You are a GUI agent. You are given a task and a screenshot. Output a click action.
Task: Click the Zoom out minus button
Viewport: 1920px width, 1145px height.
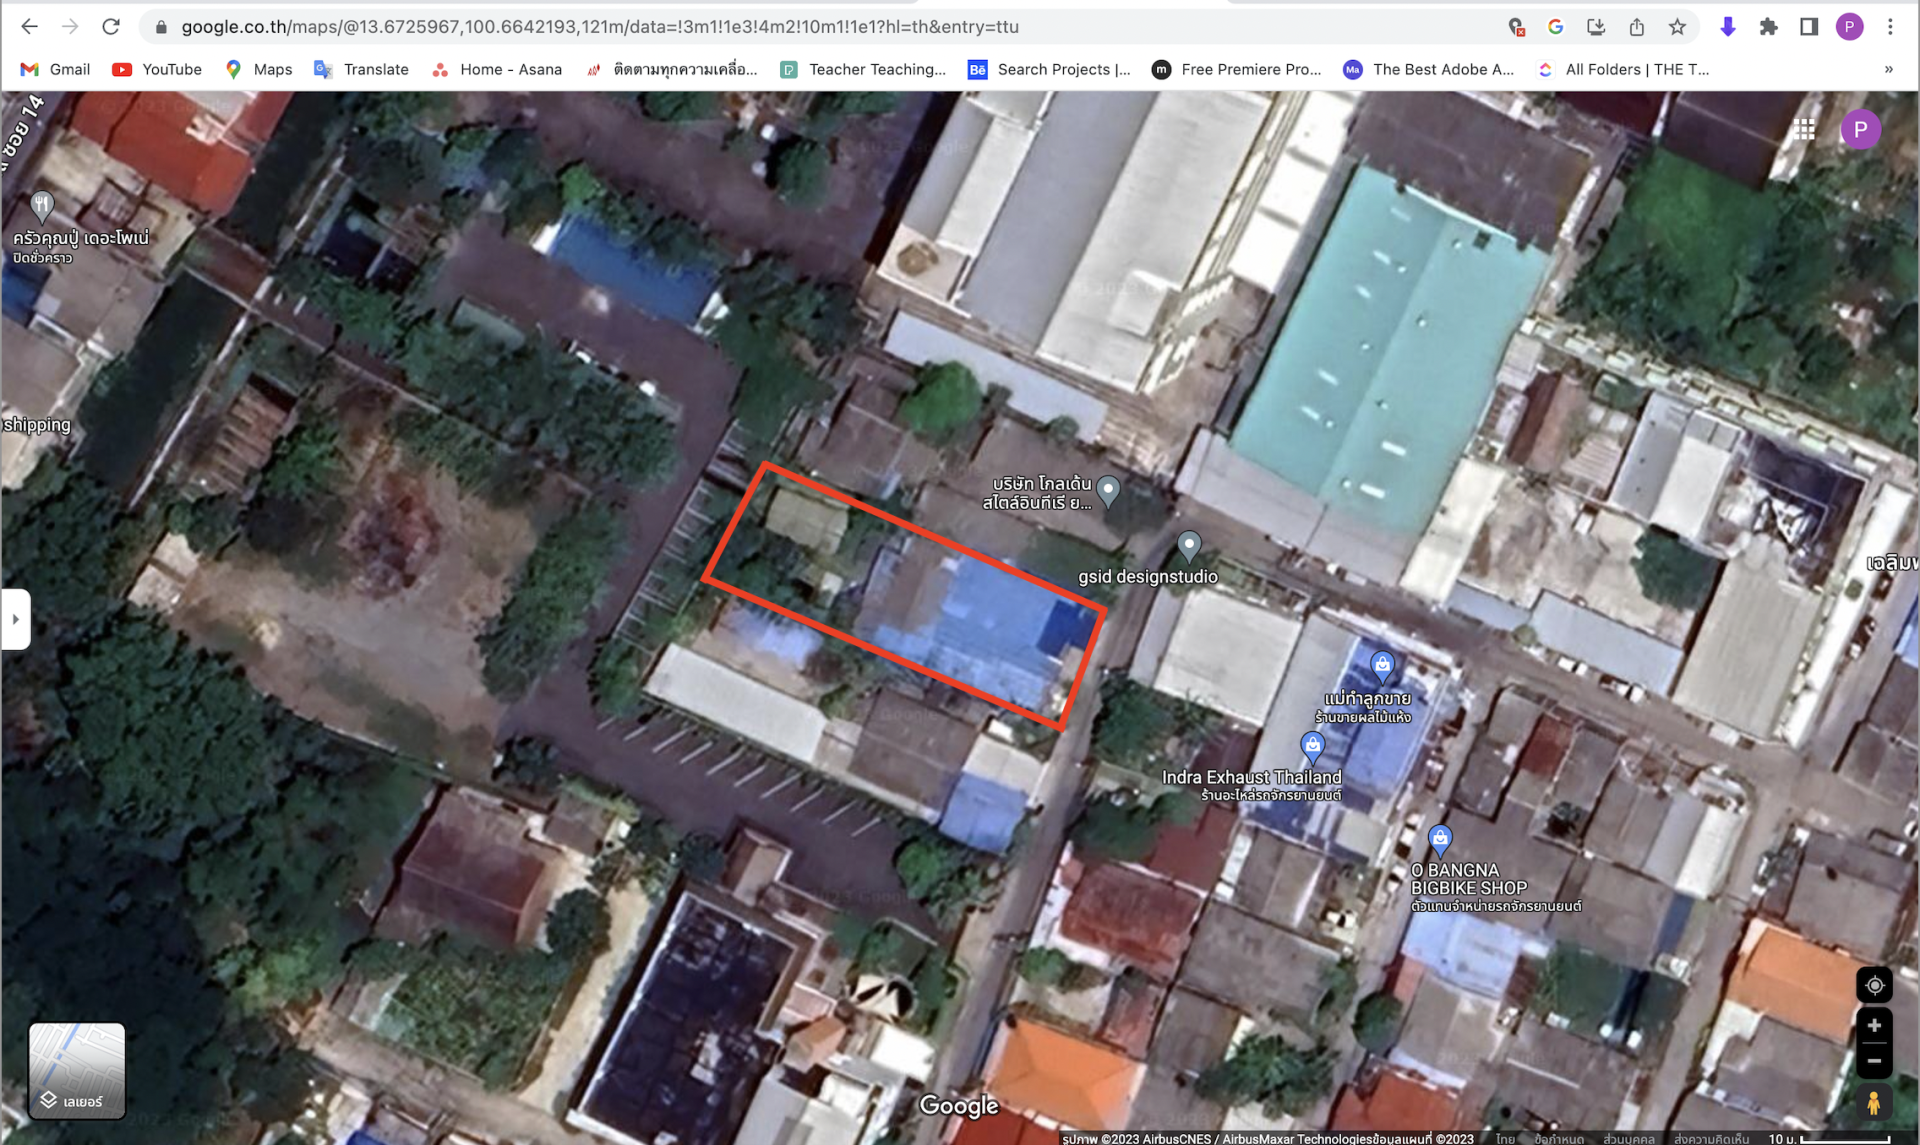pos(1874,1061)
